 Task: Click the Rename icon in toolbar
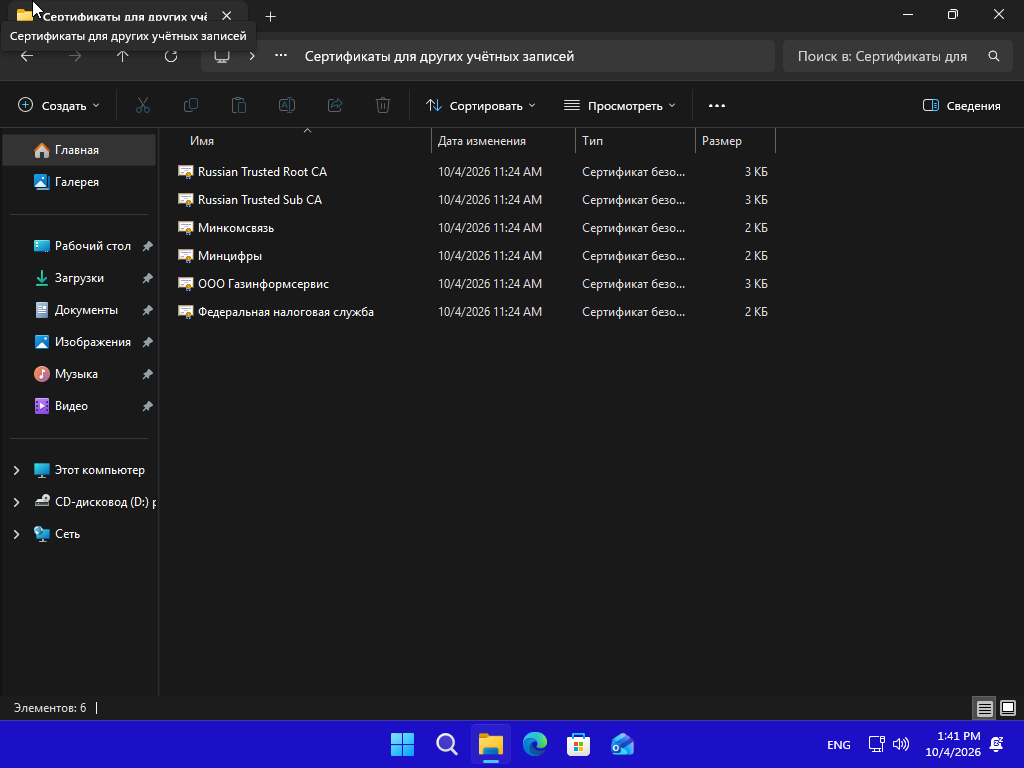[x=287, y=105]
